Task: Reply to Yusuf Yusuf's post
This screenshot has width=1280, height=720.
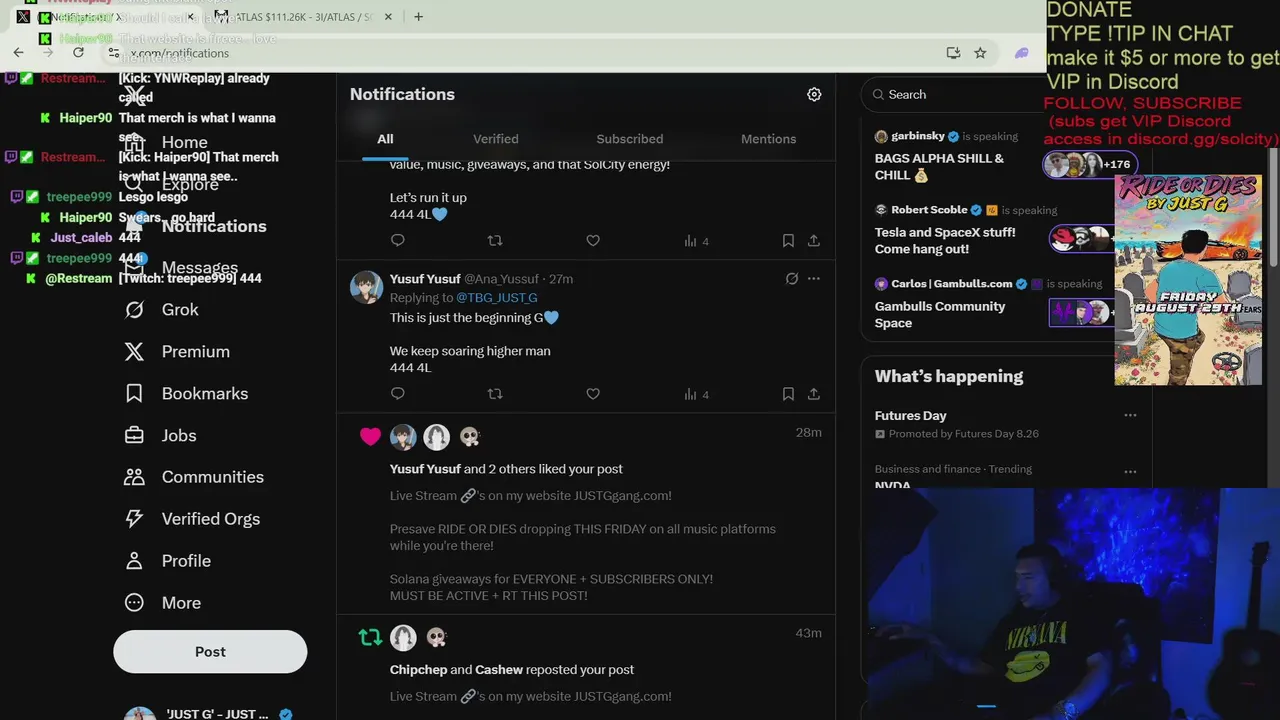Action: click(x=398, y=394)
